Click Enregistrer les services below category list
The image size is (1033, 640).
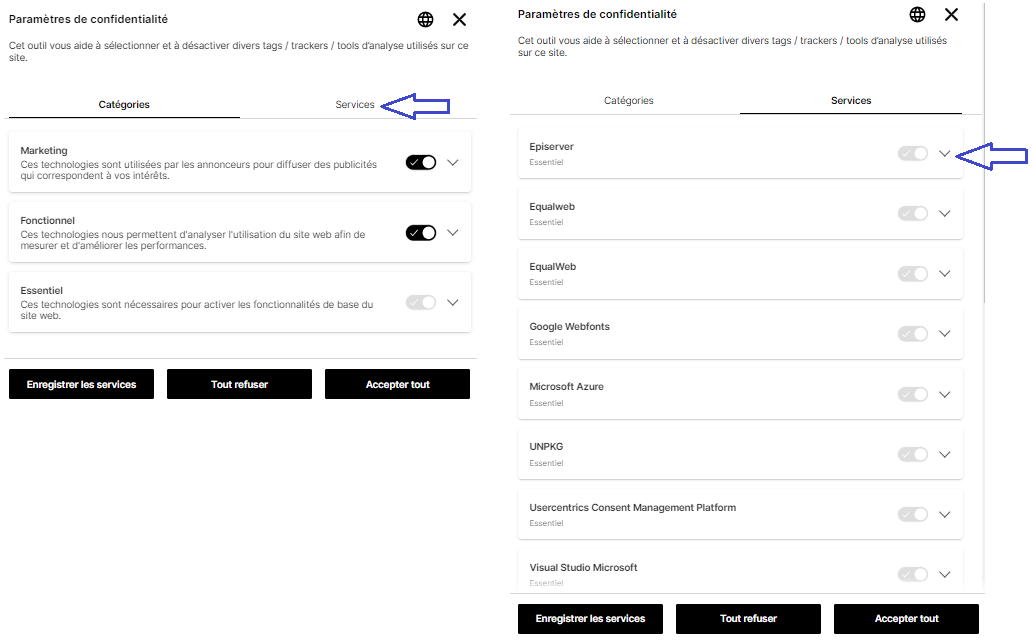point(81,384)
